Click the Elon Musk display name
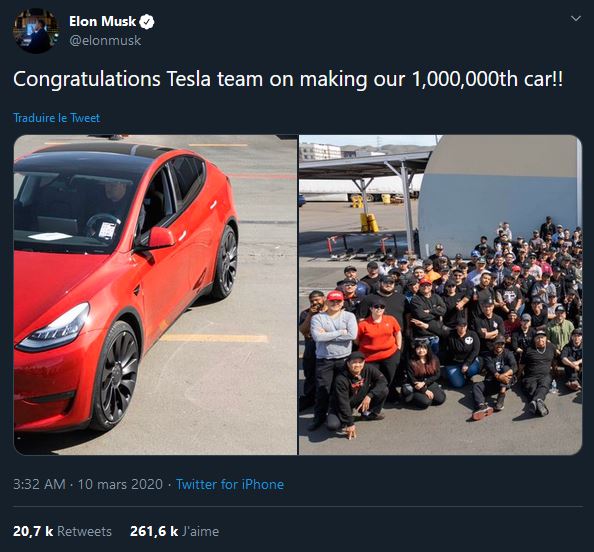Image resolution: width=594 pixels, height=552 pixels. pos(102,22)
